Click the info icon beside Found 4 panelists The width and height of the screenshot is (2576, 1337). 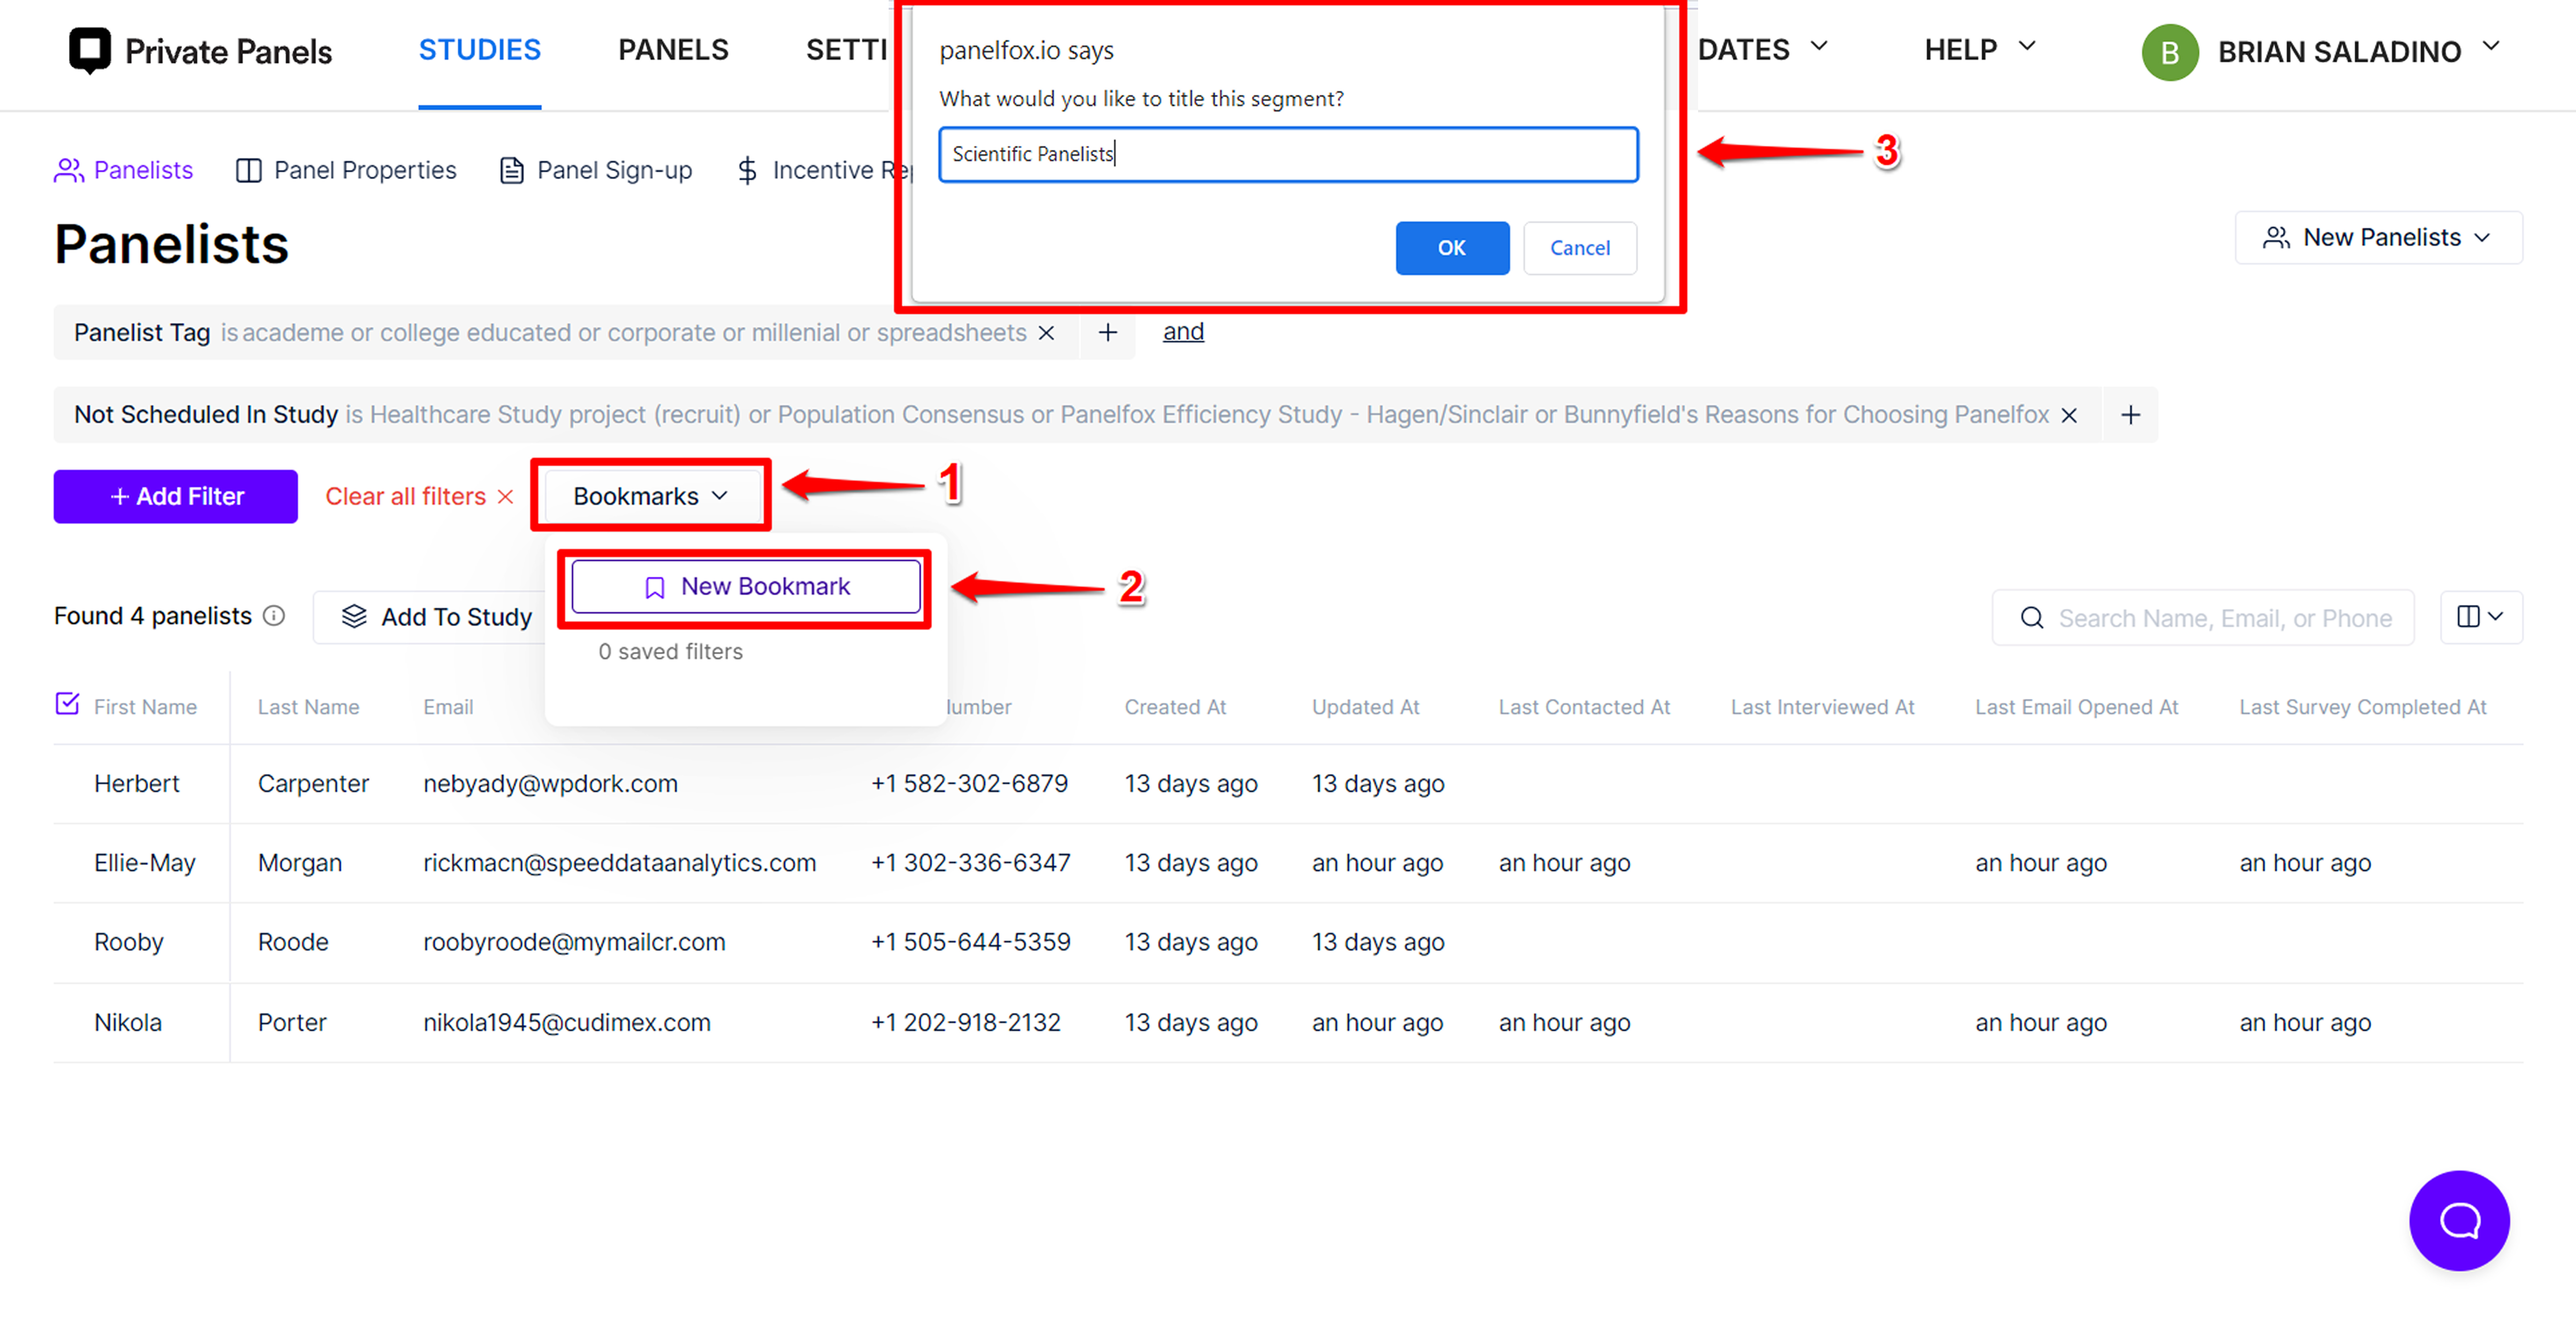click(274, 616)
